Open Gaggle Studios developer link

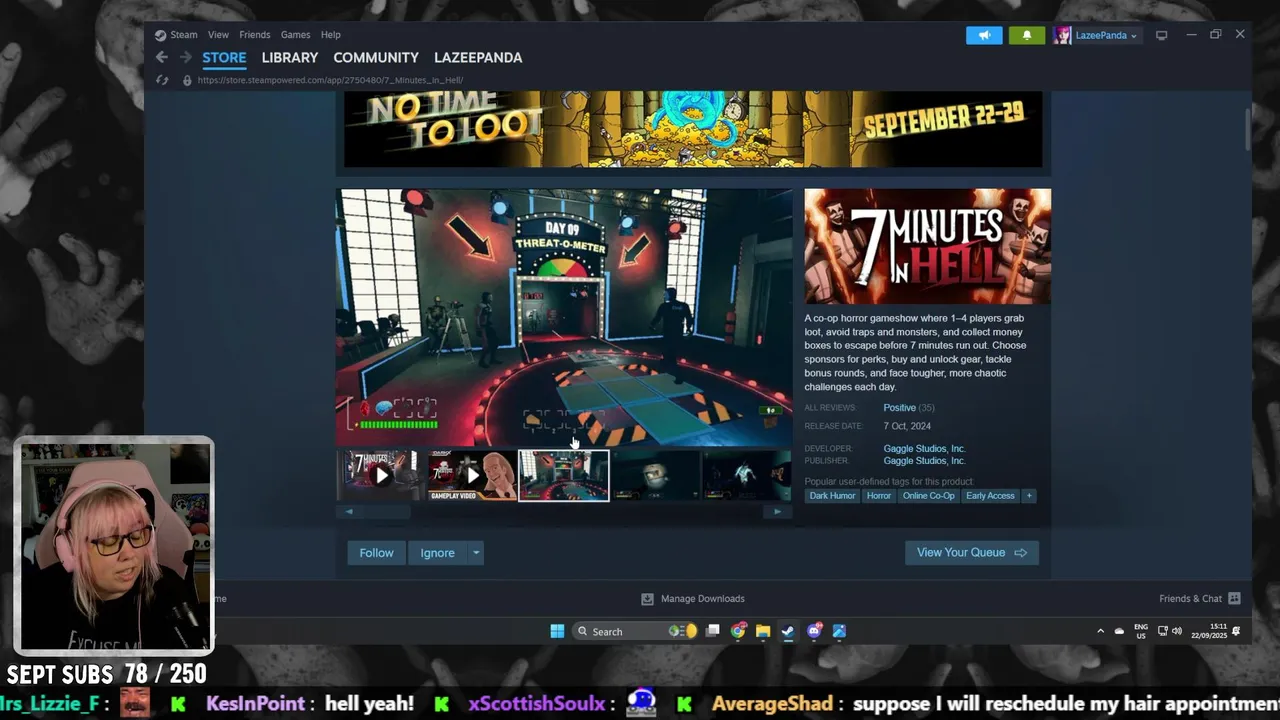[x=924, y=449]
